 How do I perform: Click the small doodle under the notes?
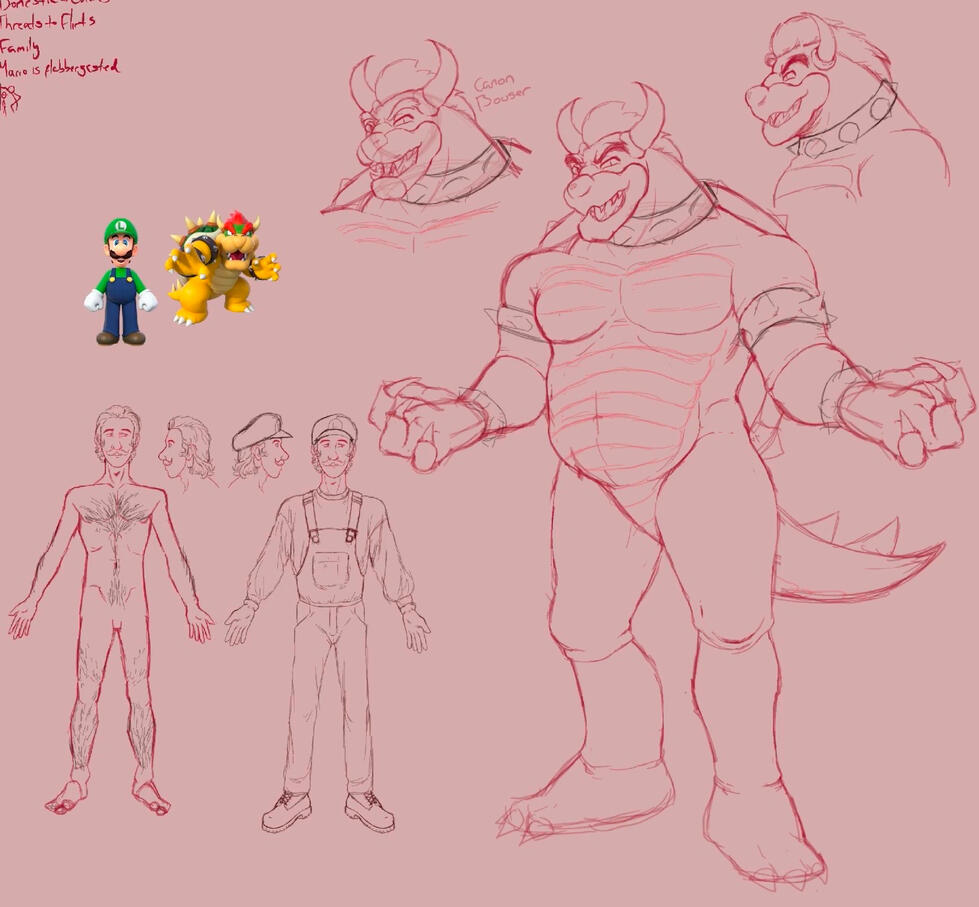pos(10,98)
